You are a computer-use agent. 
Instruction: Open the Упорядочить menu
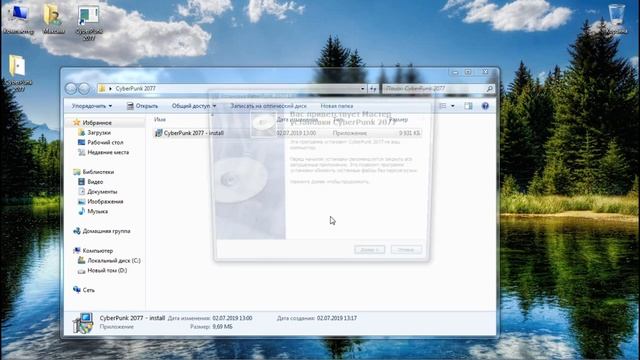92,106
